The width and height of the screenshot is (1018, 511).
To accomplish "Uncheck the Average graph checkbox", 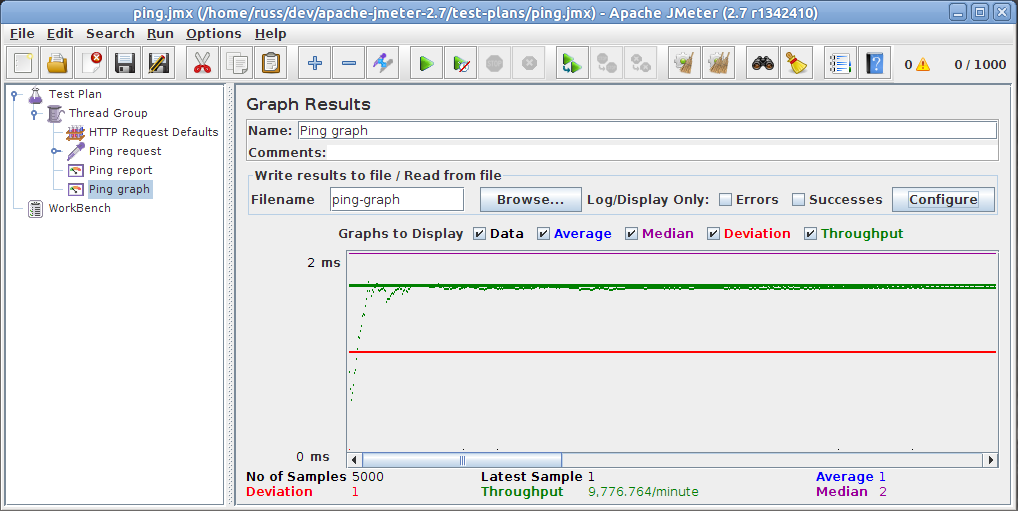I will coord(543,234).
